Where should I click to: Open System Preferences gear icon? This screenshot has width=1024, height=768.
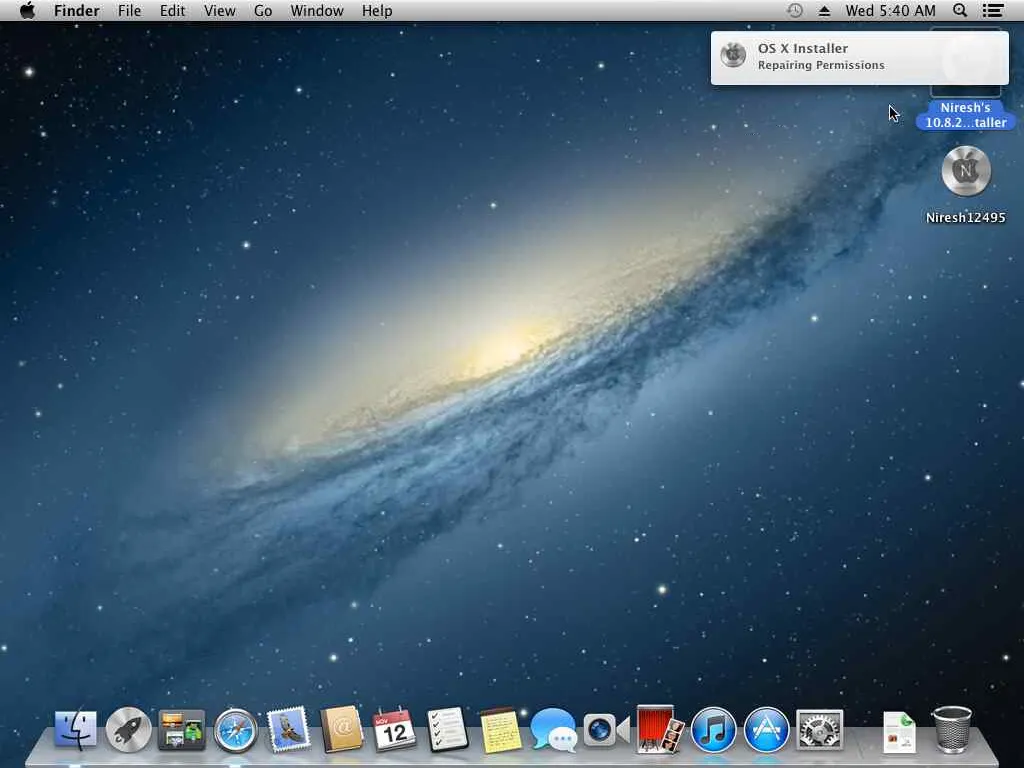820,729
